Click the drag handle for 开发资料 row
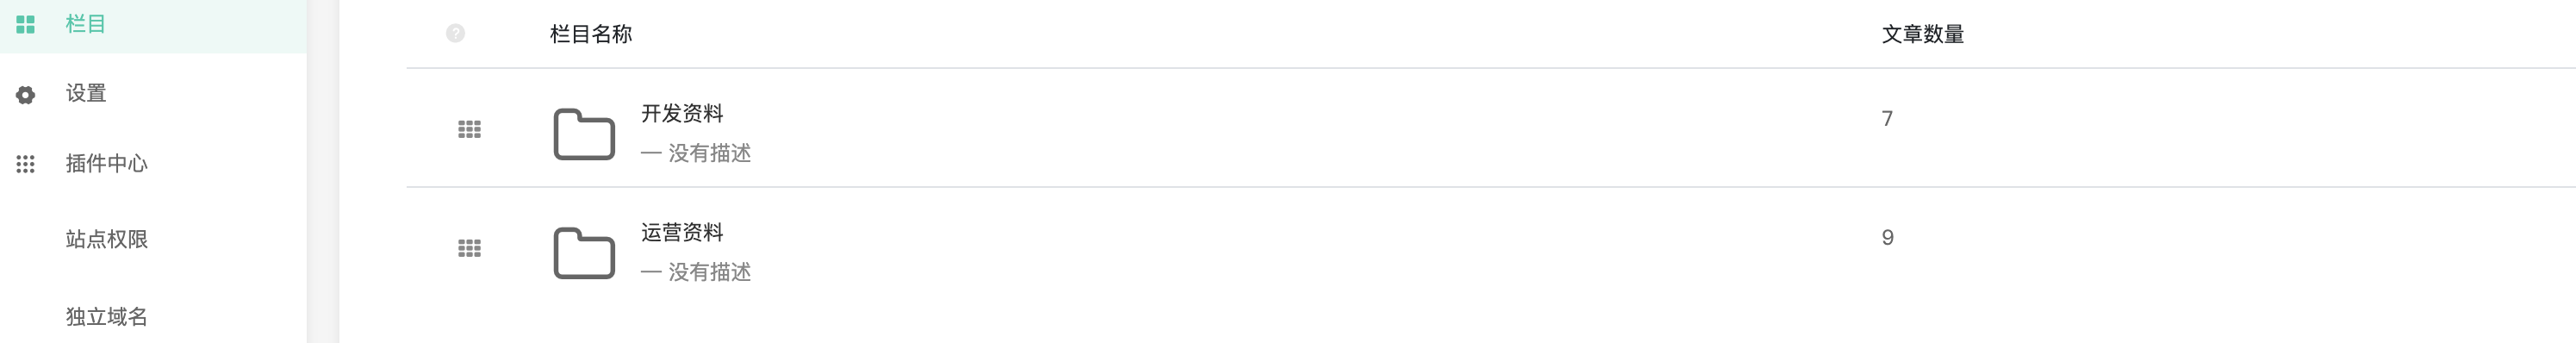The height and width of the screenshot is (343, 2576). [x=469, y=129]
